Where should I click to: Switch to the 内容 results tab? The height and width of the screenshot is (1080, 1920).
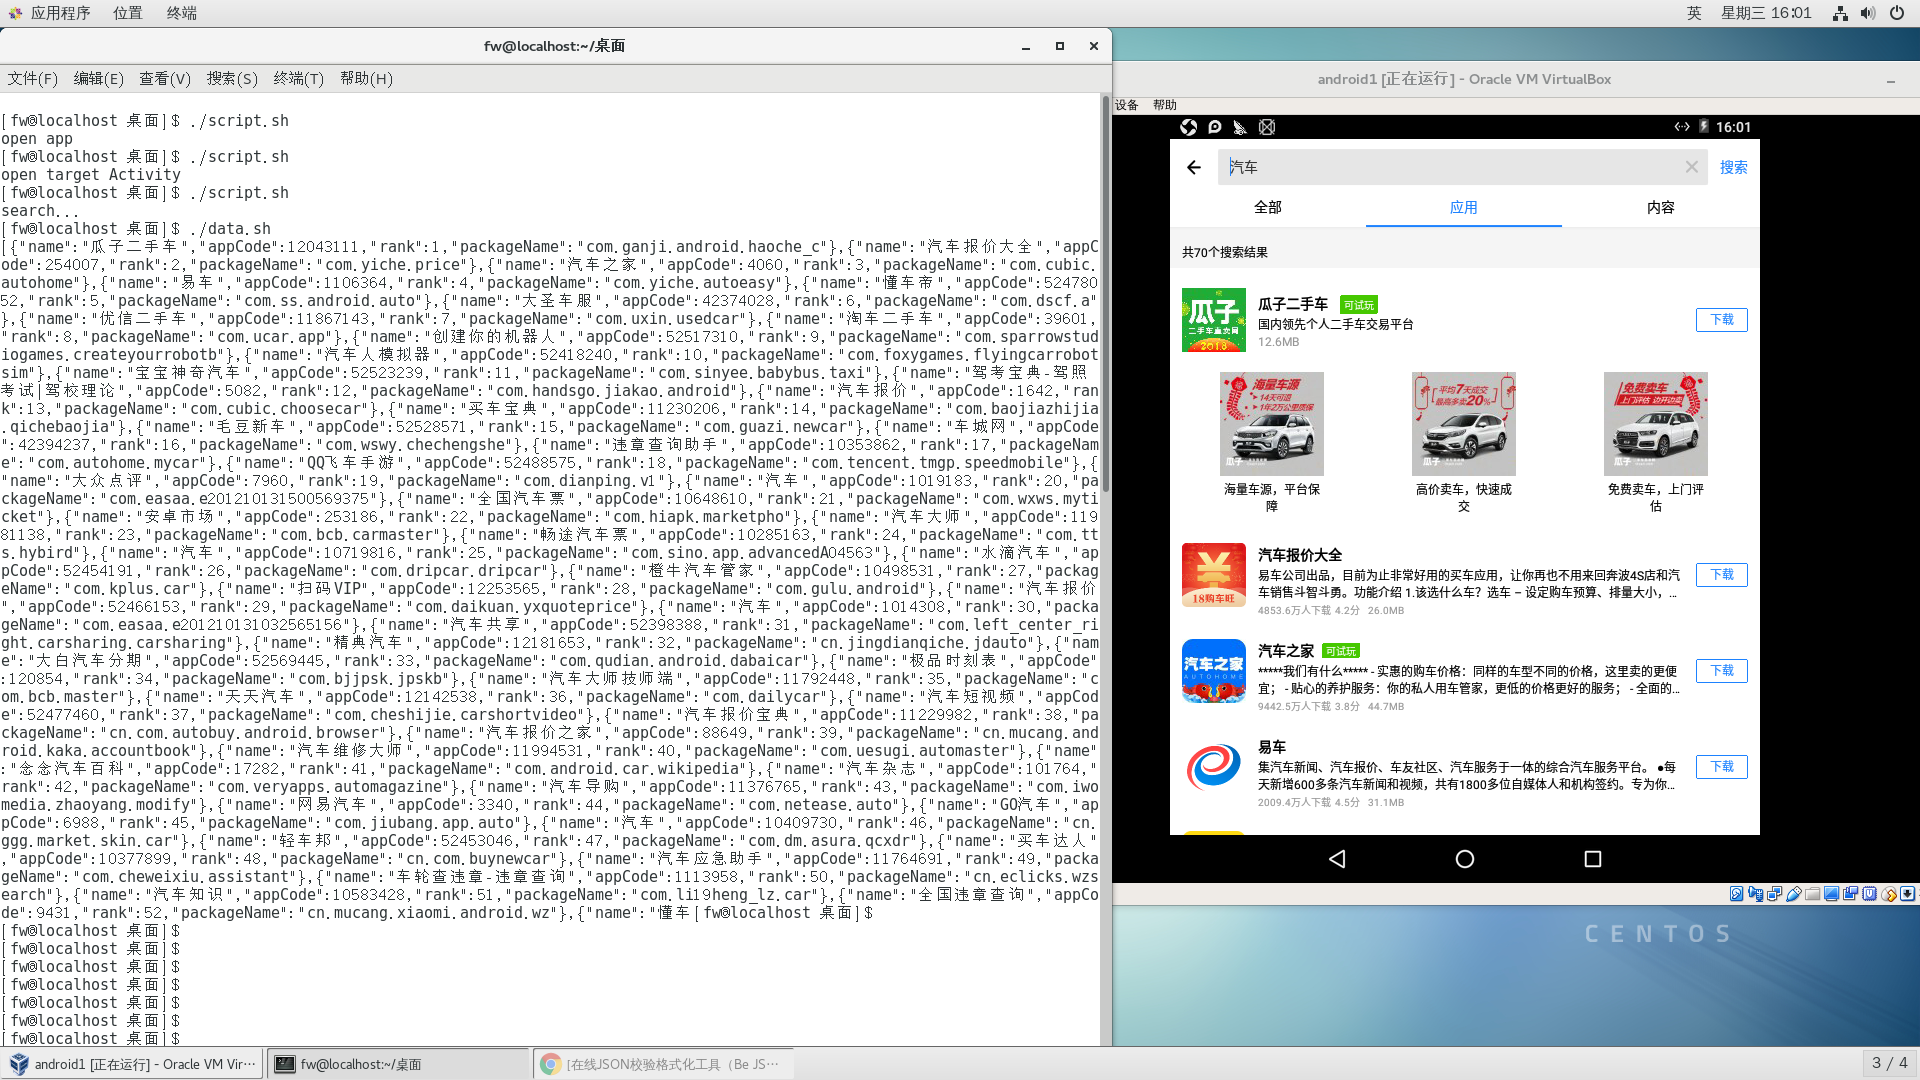pos(1661,207)
